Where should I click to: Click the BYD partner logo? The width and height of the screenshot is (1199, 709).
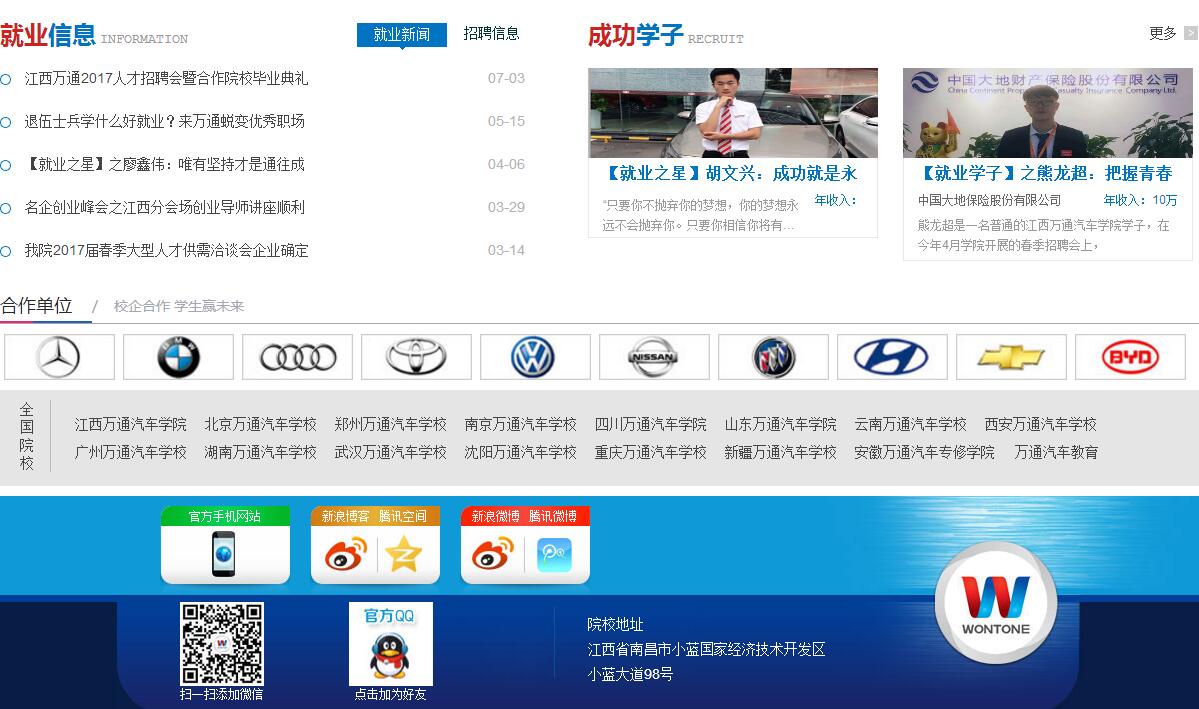tap(1130, 357)
